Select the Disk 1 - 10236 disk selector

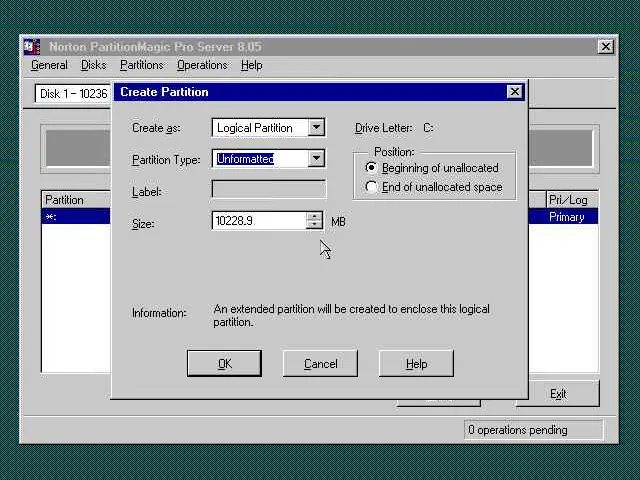point(73,94)
